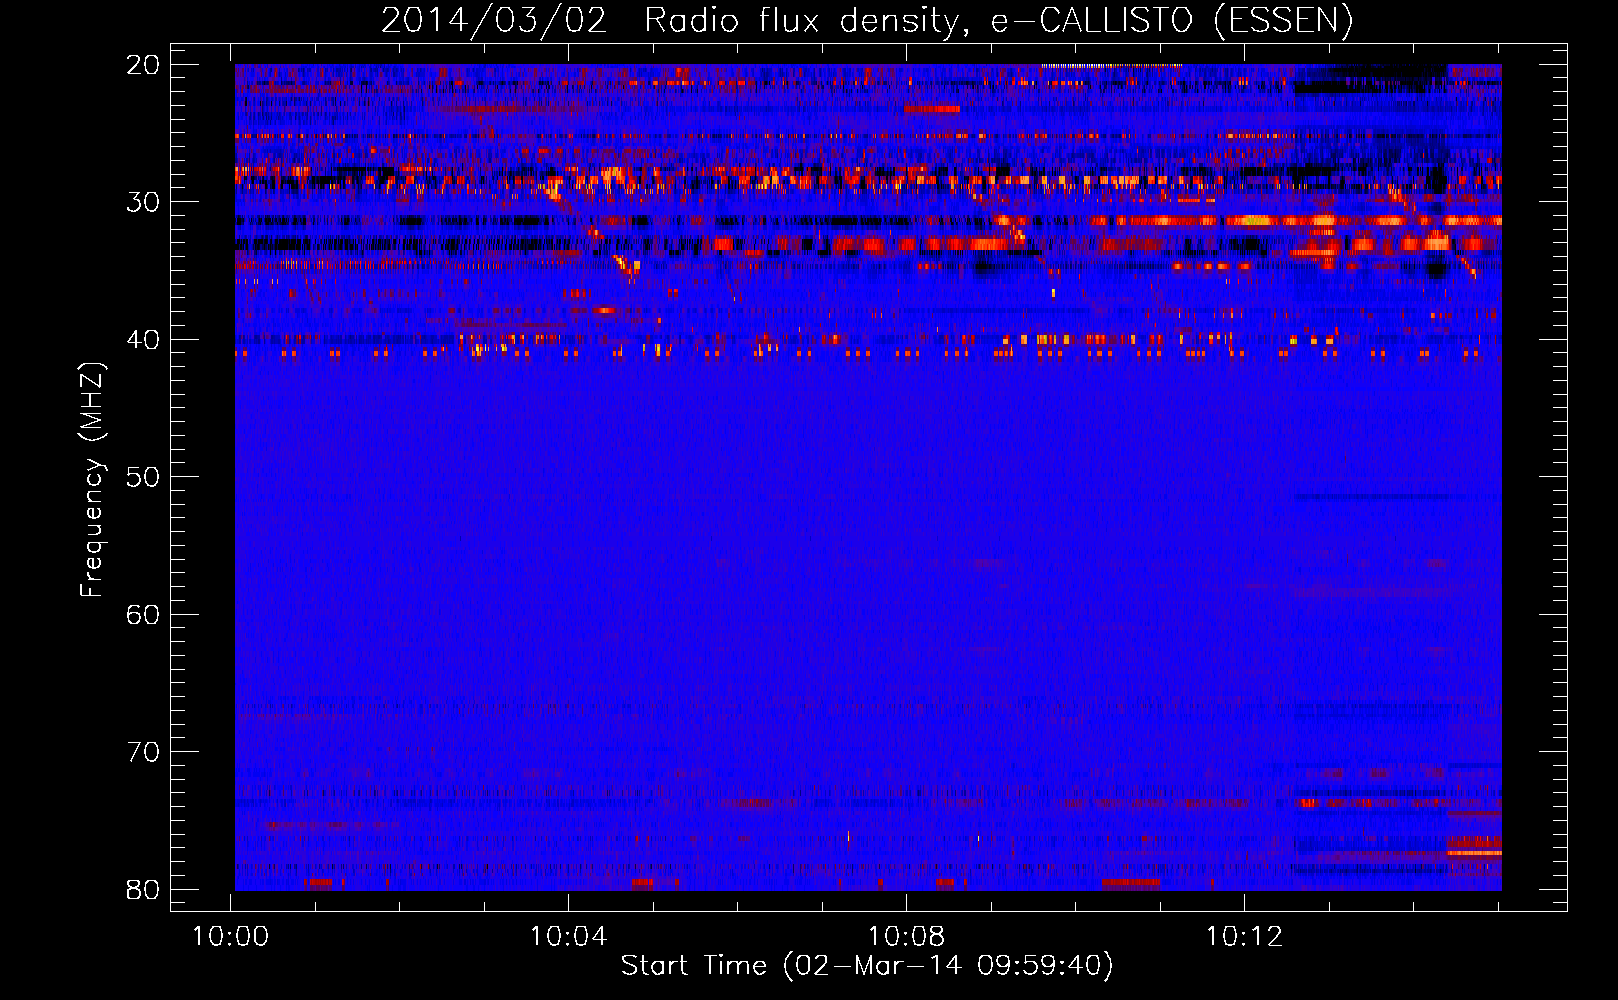Image resolution: width=1618 pixels, height=1000 pixels.
Task: Click the 80 frequency tick label
Action: click(143, 889)
